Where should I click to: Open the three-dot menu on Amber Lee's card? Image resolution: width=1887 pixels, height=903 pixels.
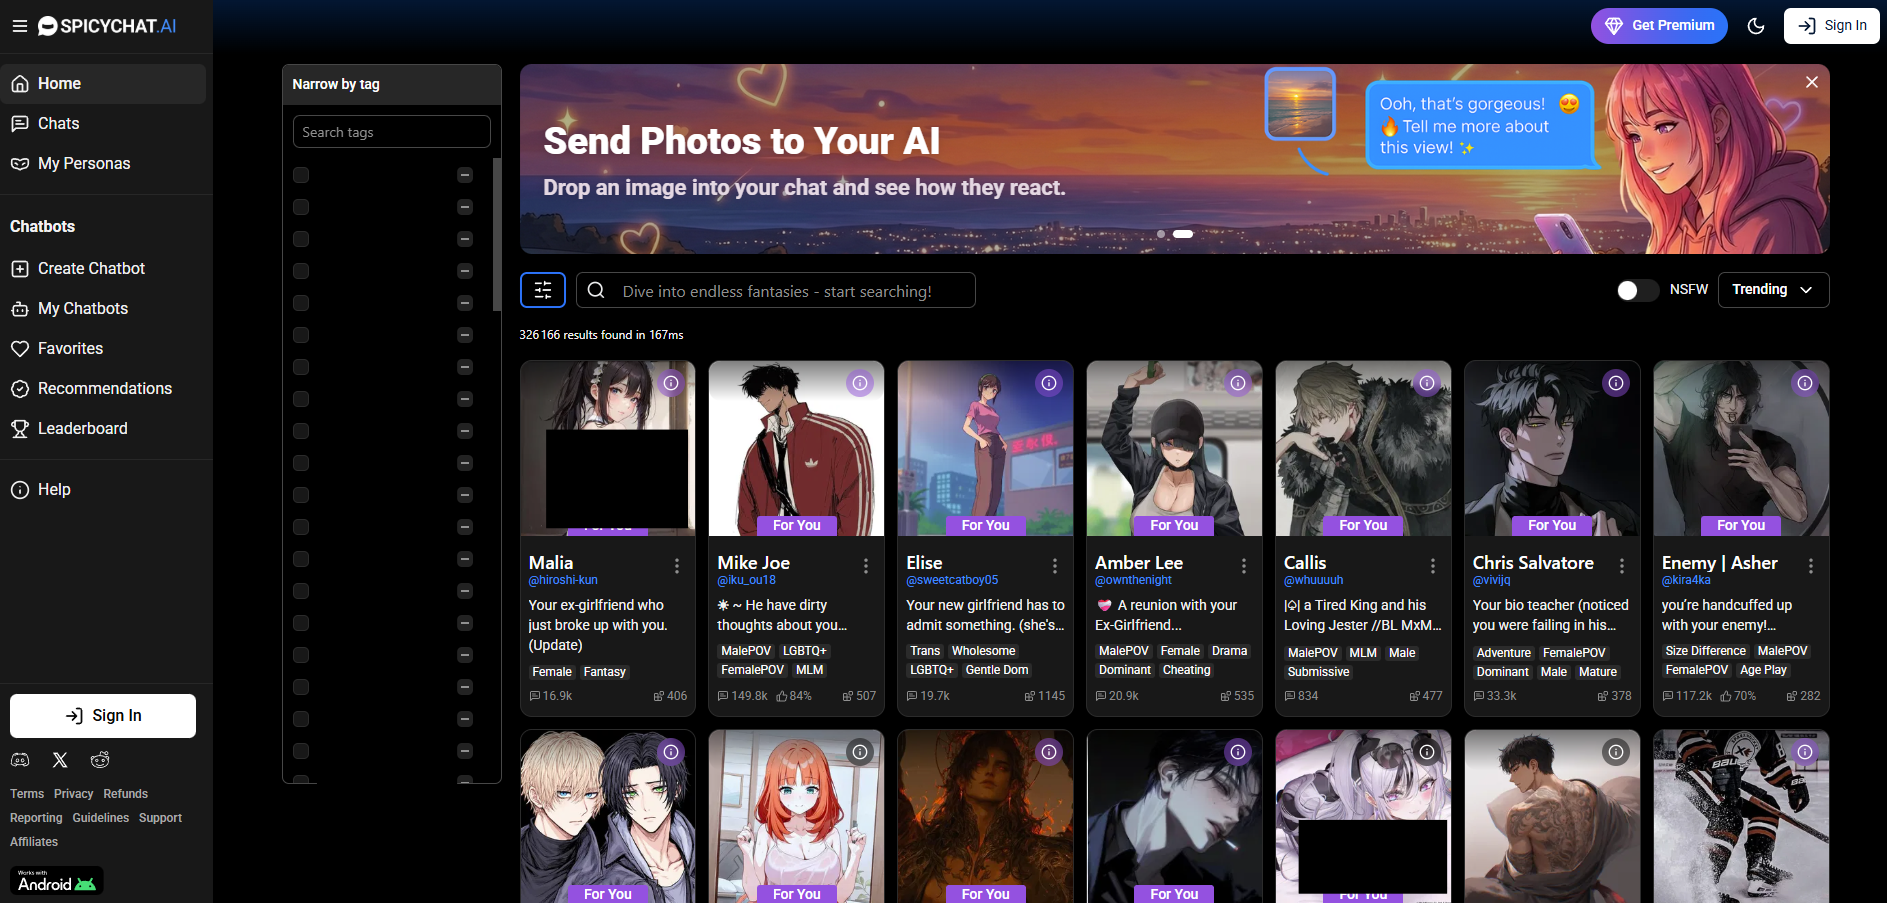click(x=1243, y=565)
